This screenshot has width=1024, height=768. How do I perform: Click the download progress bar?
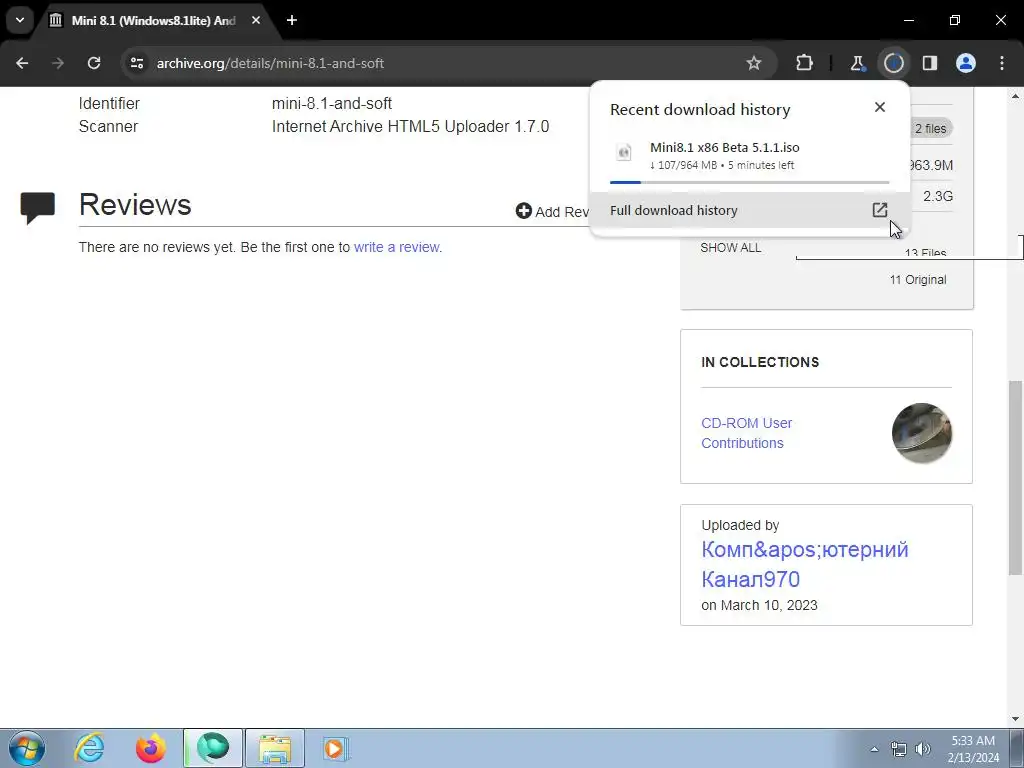[x=749, y=182]
